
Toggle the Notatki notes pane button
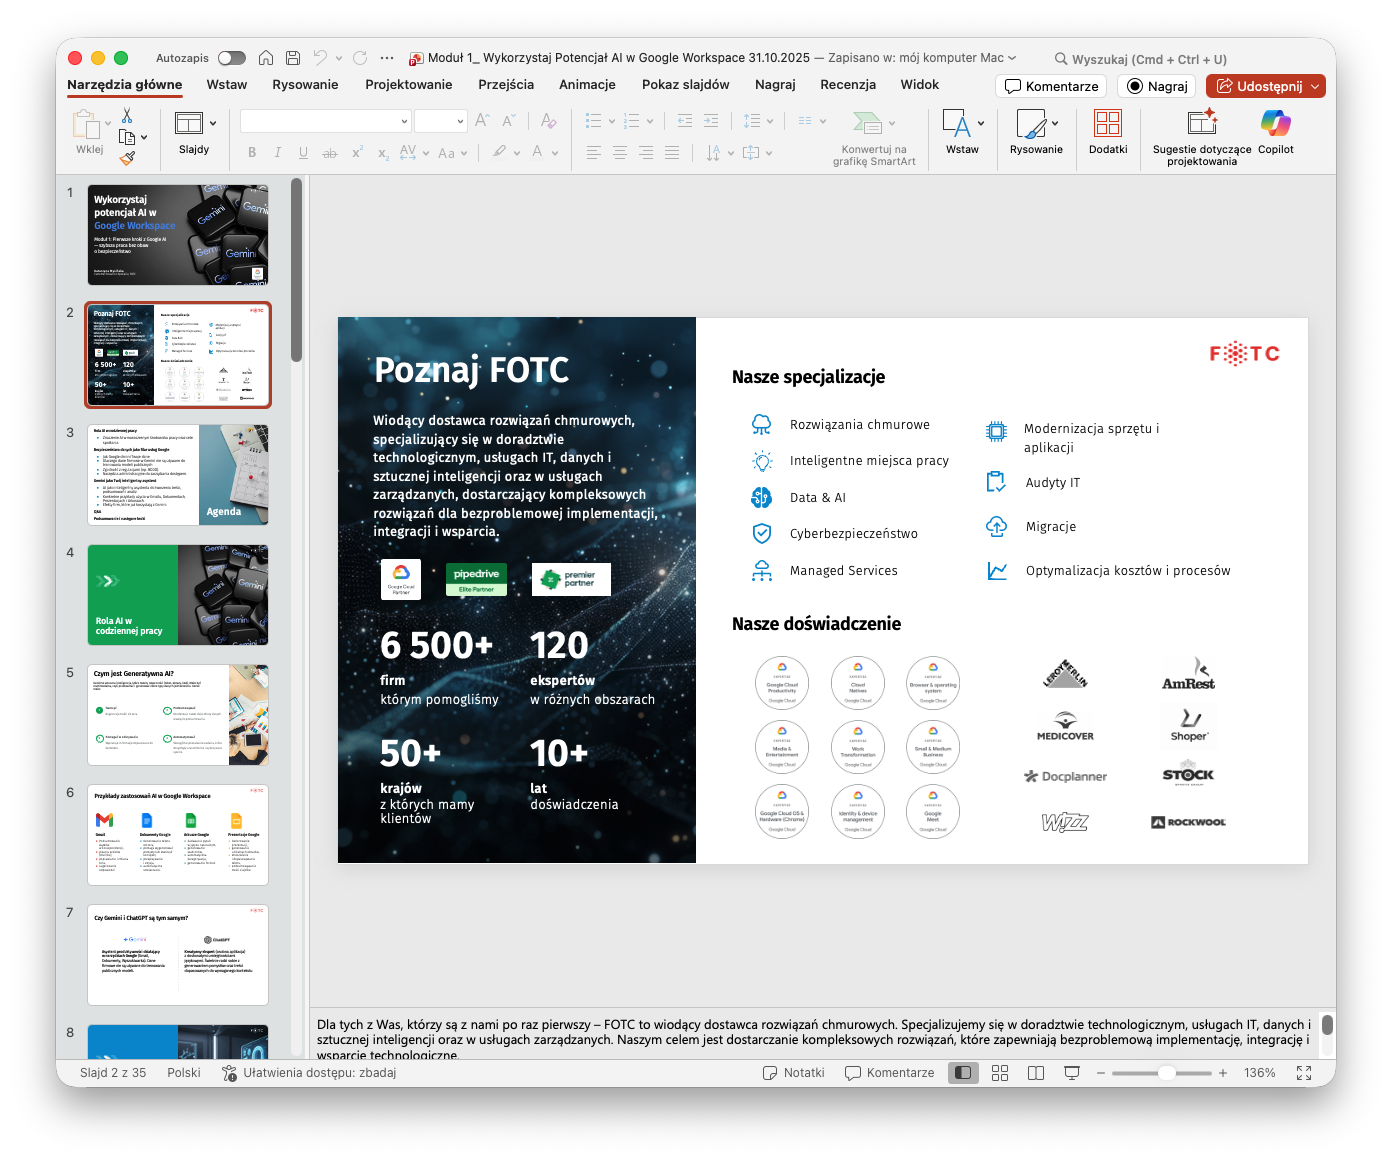[793, 1073]
